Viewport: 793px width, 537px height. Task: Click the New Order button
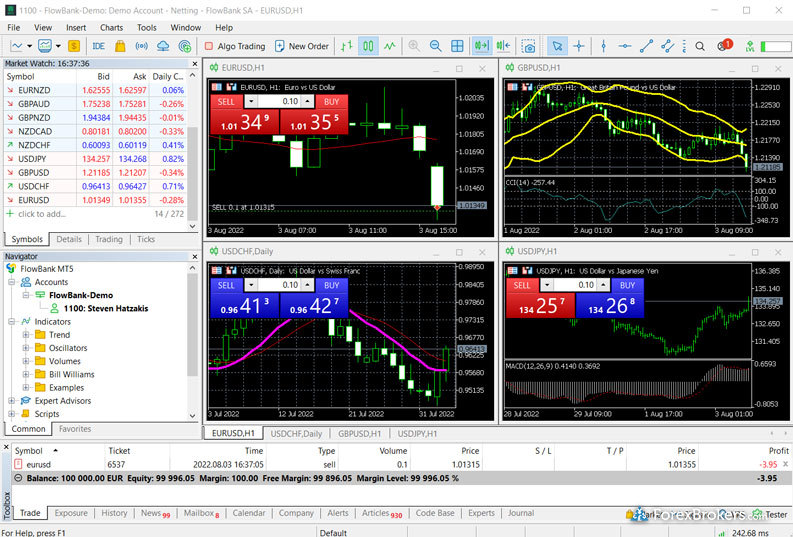coord(301,46)
